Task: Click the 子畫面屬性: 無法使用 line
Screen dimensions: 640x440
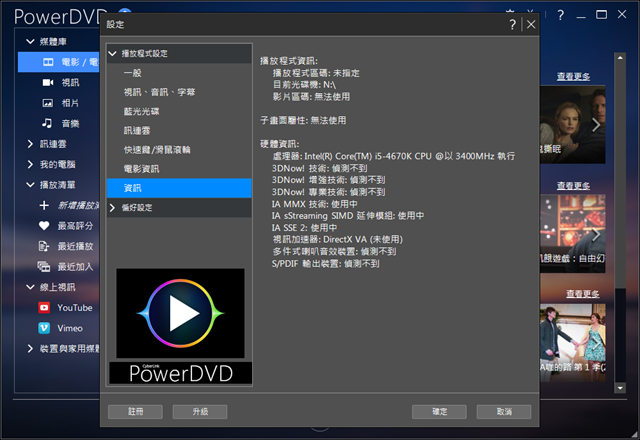Action: (303, 120)
